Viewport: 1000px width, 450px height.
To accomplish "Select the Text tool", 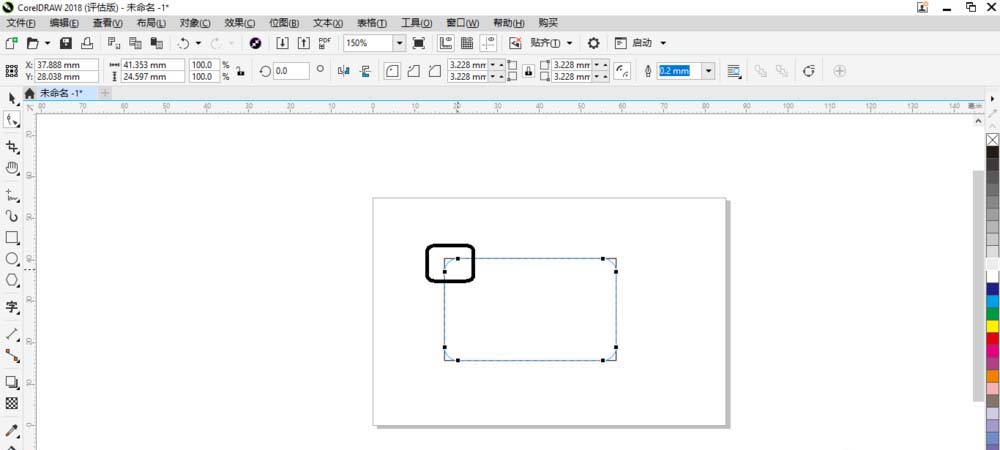I will point(12,307).
